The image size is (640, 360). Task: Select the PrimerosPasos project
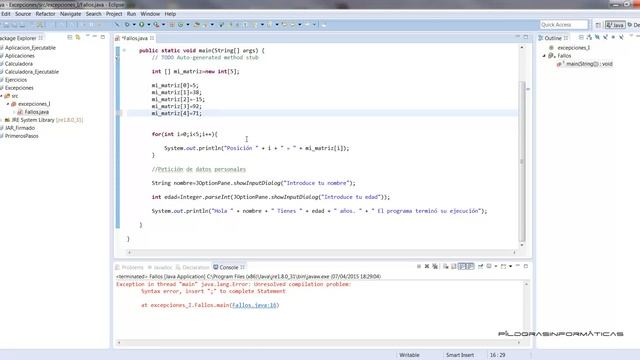point(21,136)
